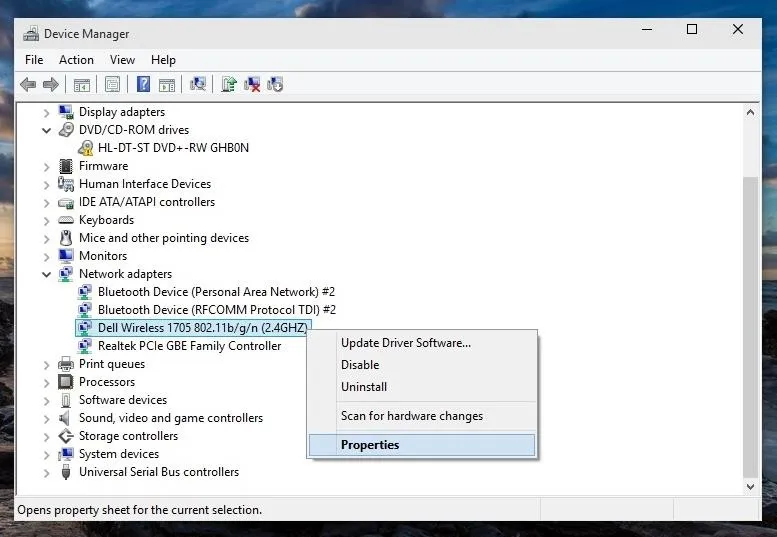Click the Show/Hide Action Pane toolbar icon
Viewport: 777px width, 537px height.
click(x=167, y=85)
